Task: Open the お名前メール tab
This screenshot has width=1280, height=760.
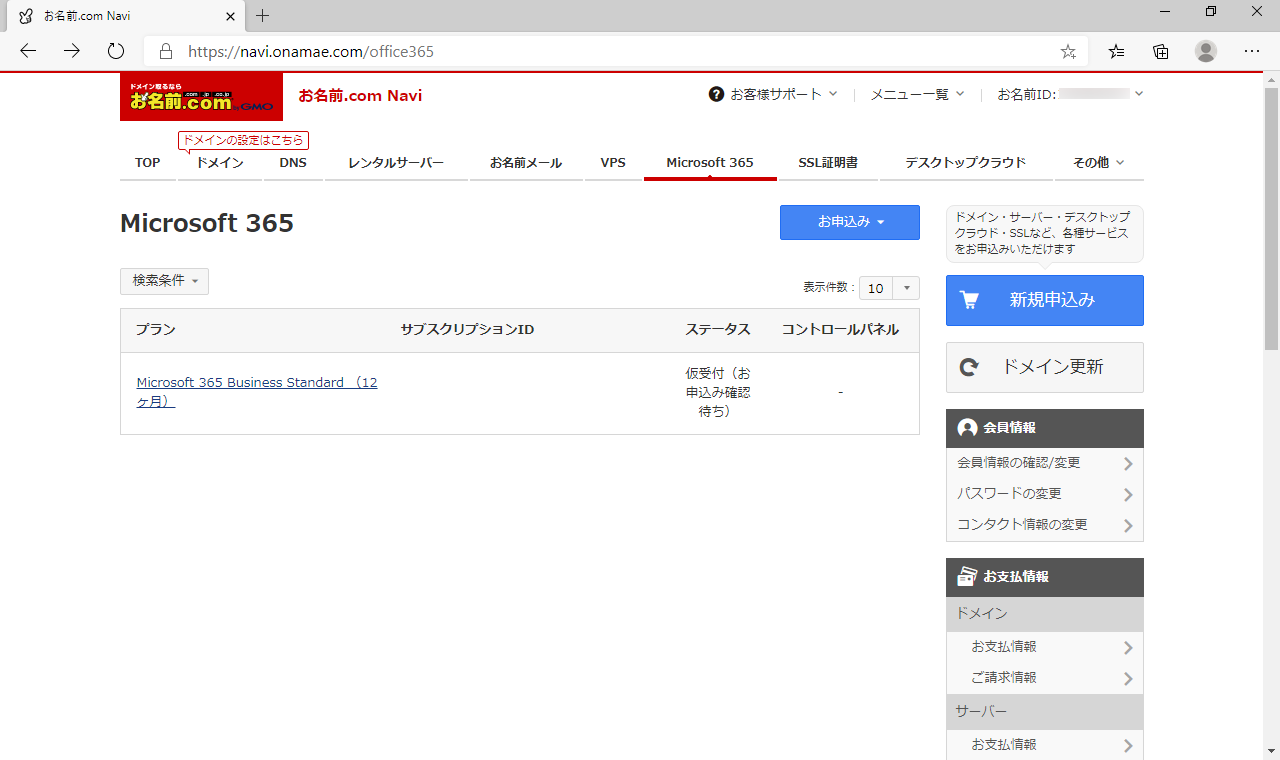Action: click(x=526, y=162)
